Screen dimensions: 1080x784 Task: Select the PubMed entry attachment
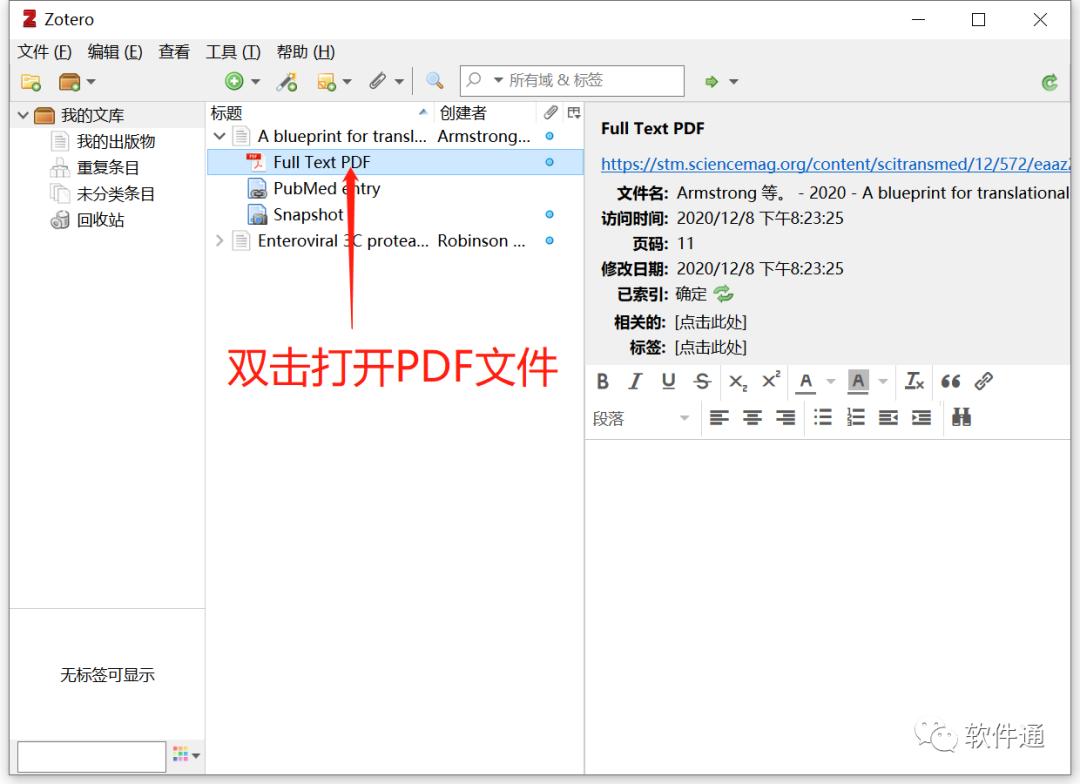coord(395,188)
